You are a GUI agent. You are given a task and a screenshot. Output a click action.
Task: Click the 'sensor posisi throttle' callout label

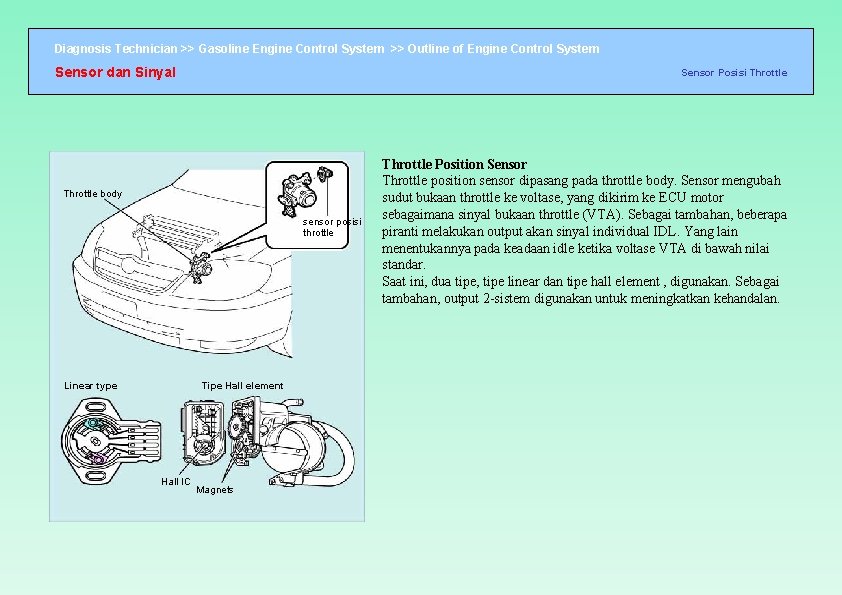[331, 227]
